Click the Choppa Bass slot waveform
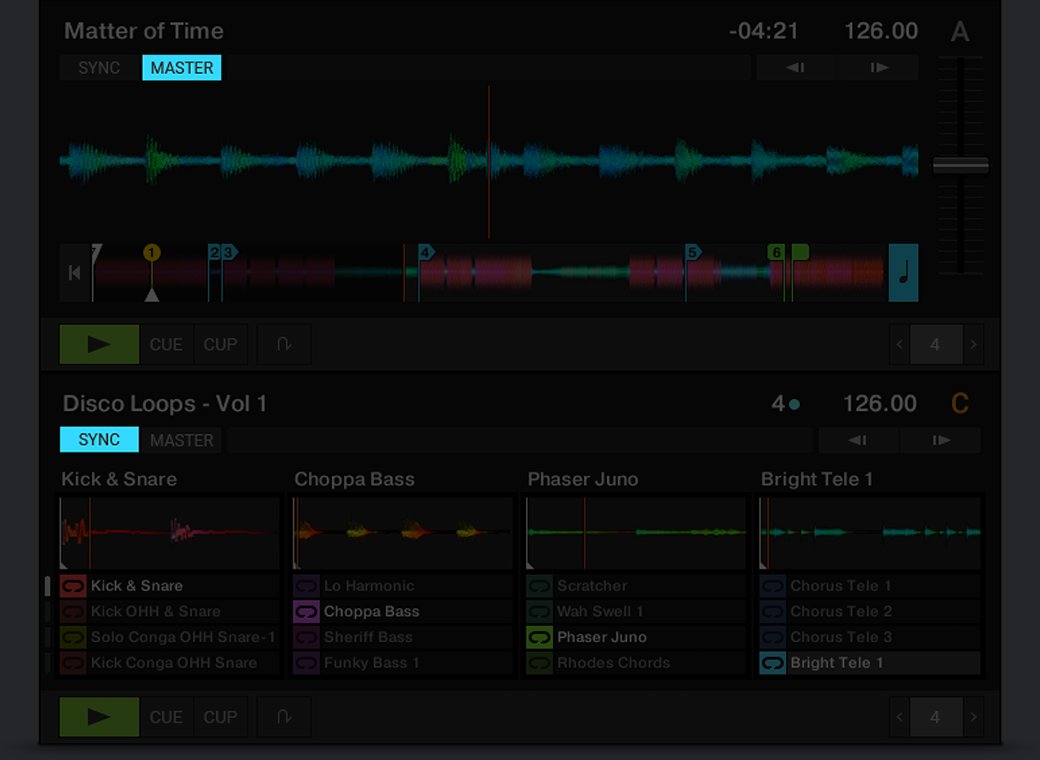This screenshot has width=1040, height=760. point(403,533)
